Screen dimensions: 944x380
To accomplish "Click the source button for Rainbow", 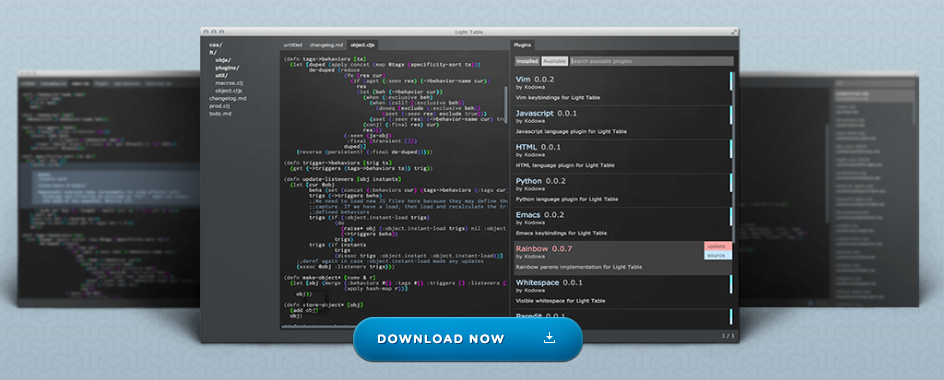I will pyautogui.click(x=718, y=255).
